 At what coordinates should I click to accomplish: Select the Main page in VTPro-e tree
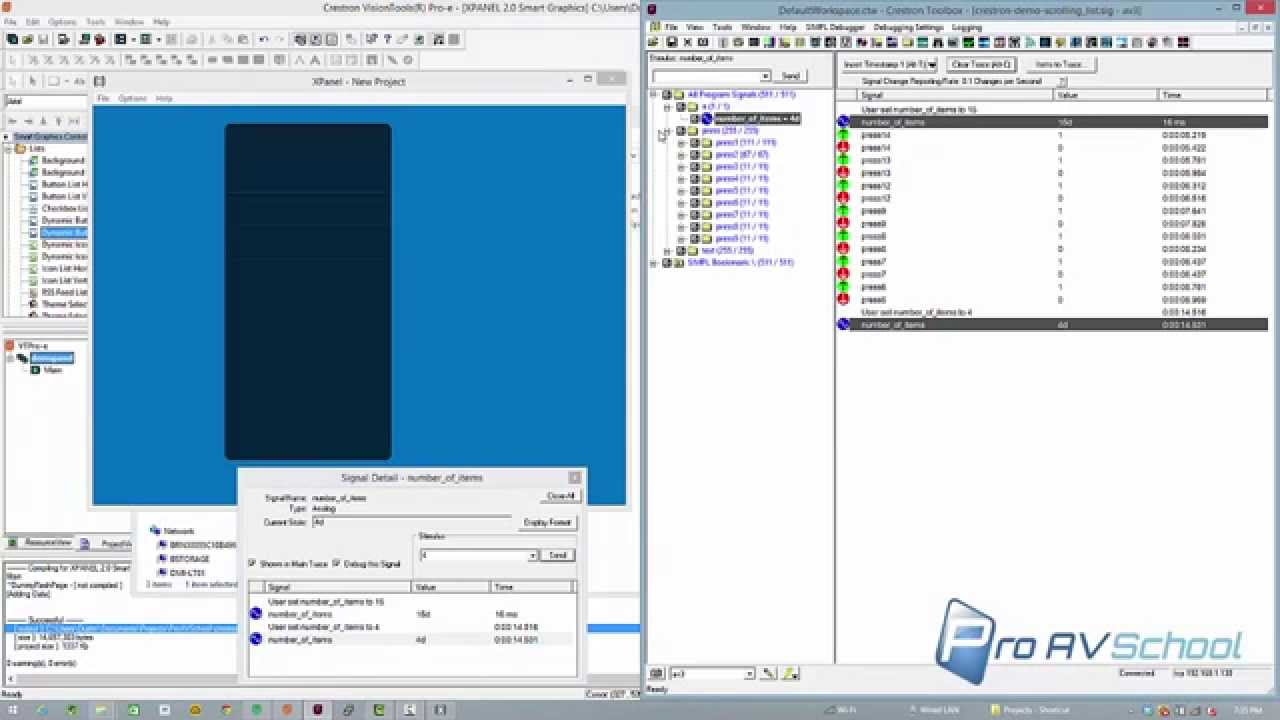52,370
